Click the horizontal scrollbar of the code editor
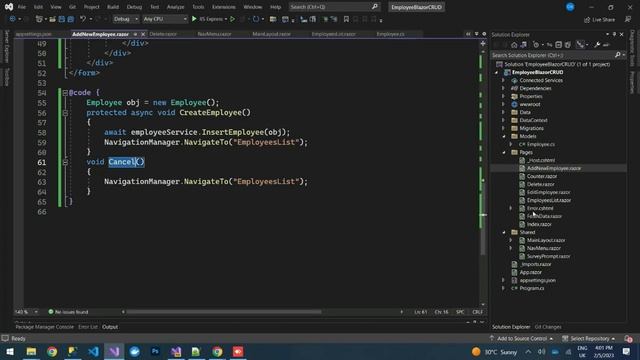Viewport: 640px width, 360px height. 224,312
